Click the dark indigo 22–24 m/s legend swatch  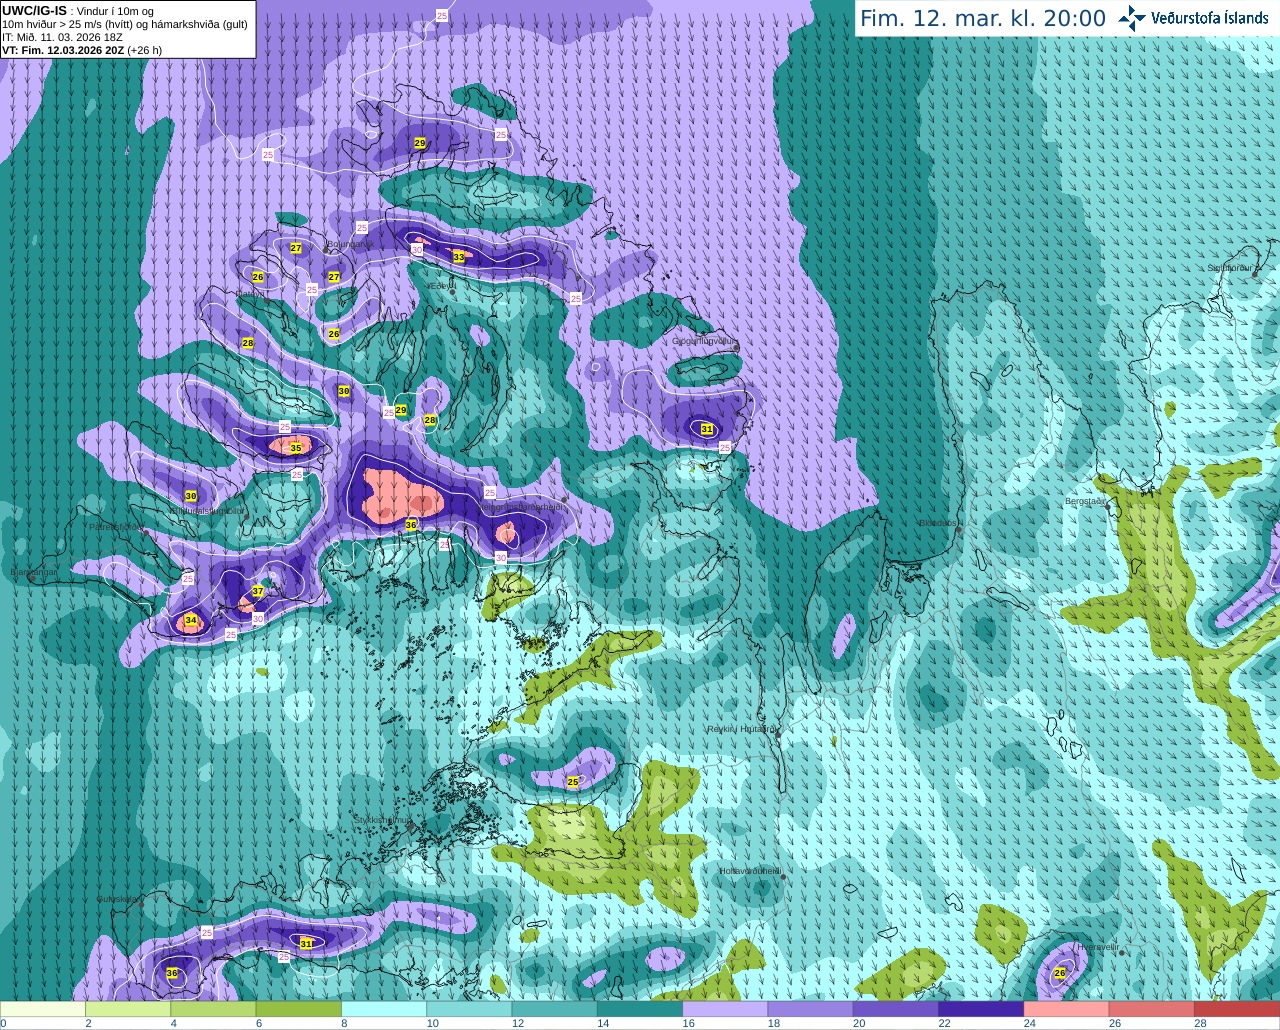pyautogui.click(x=981, y=1009)
